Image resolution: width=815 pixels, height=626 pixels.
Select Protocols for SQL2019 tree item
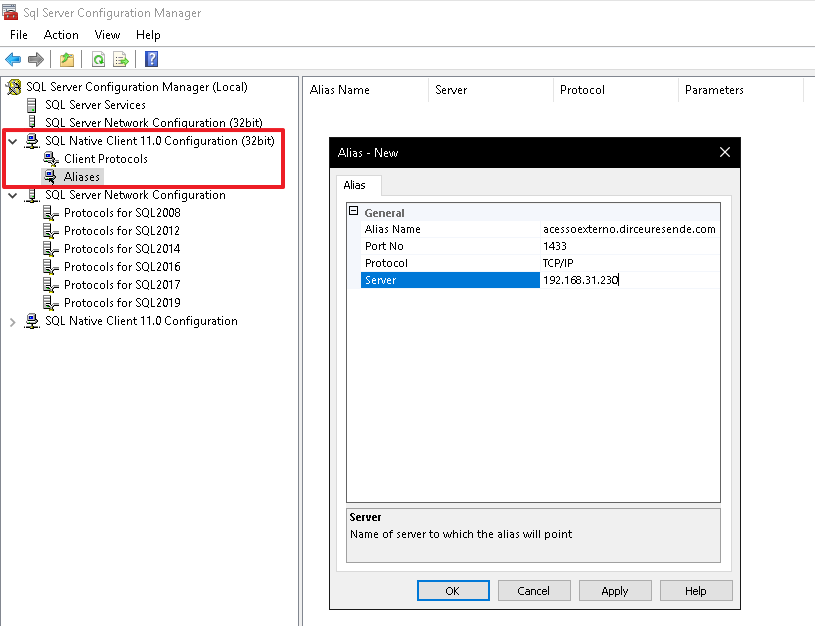(122, 303)
